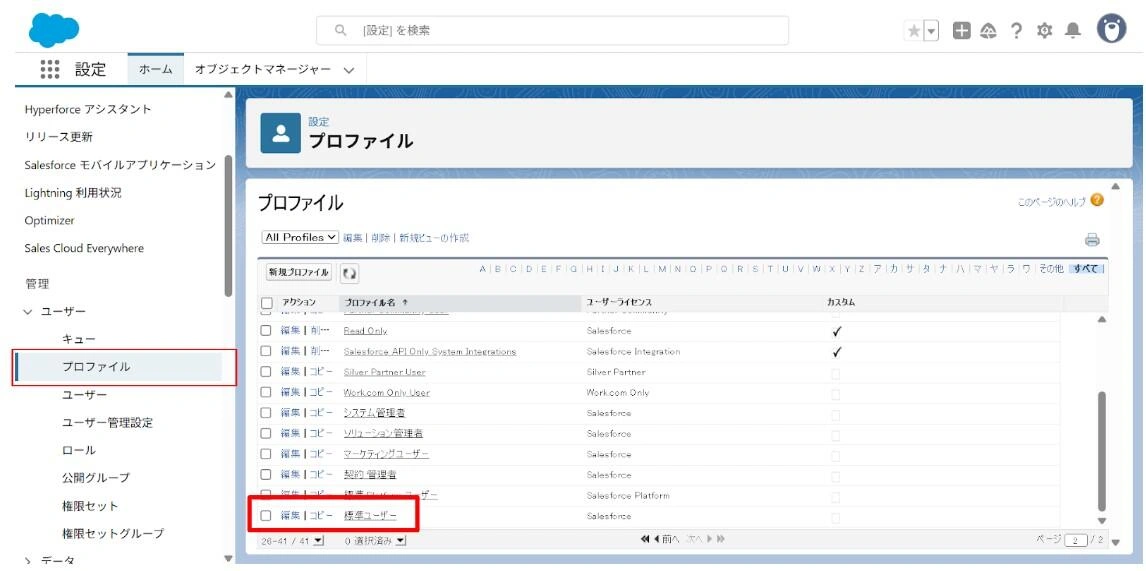Check Salesforce API Only System Integrations checkbox
The height and width of the screenshot is (571, 1146).
(267, 352)
